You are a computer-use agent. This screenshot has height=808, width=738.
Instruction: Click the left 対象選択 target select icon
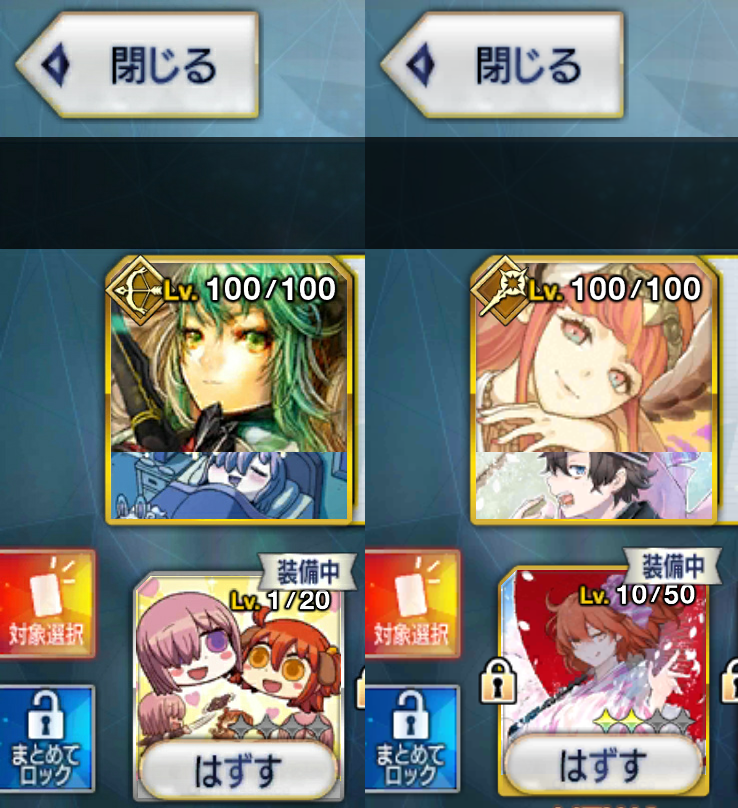pyautogui.click(x=47, y=603)
